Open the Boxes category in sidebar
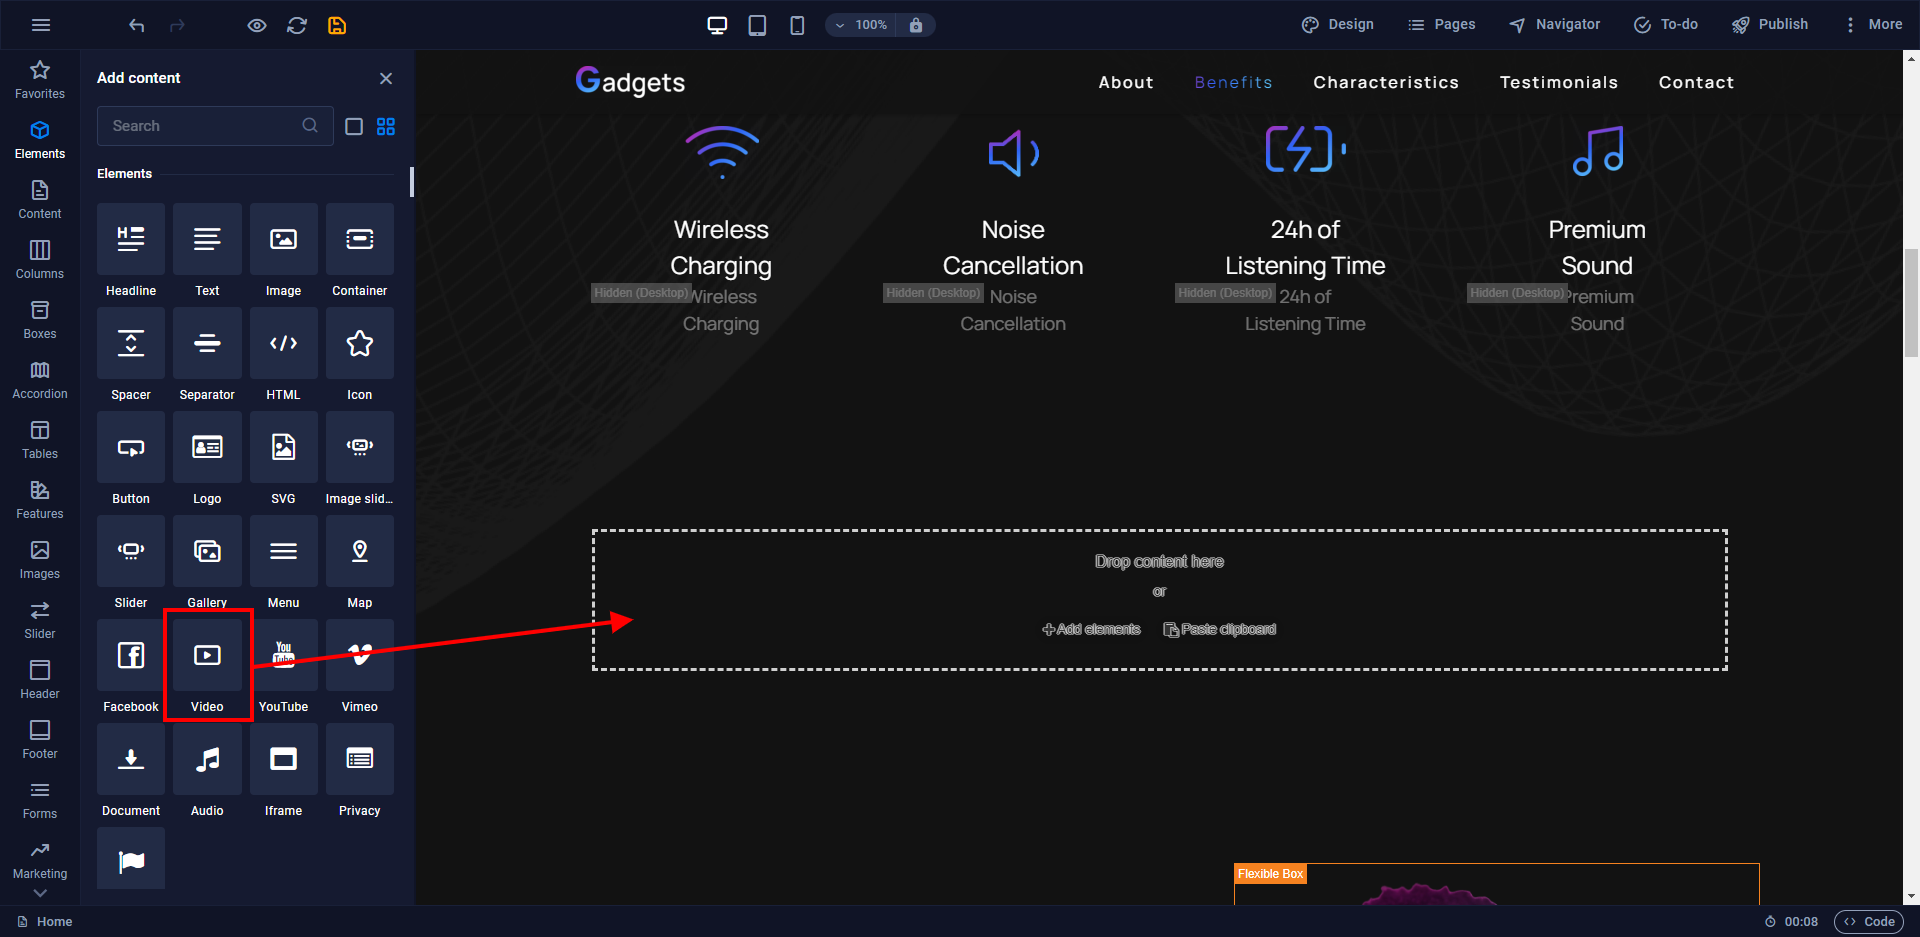 [40, 320]
